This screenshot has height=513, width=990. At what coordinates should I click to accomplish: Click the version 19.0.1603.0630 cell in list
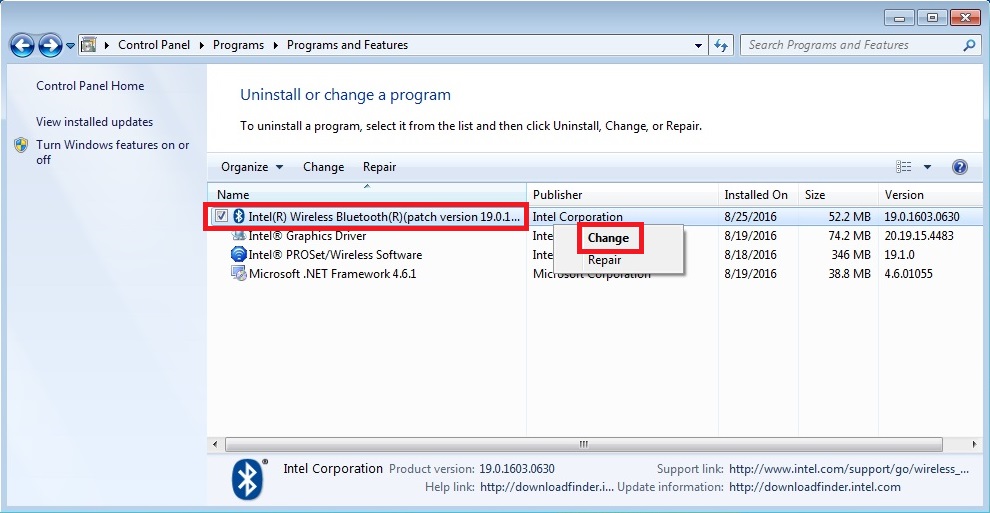pyautogui.click(x=922, y=216)
